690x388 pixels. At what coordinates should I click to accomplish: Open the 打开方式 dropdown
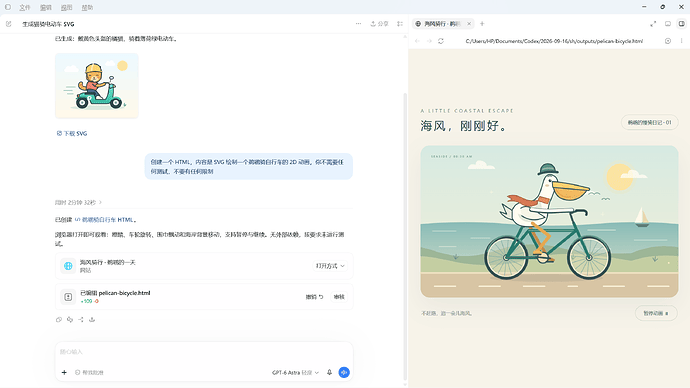click(330, 266)
